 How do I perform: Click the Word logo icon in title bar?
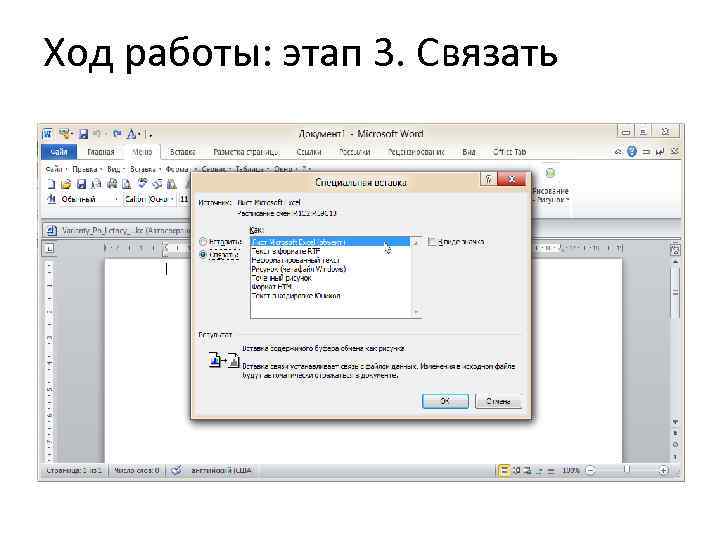pos(48,134)
